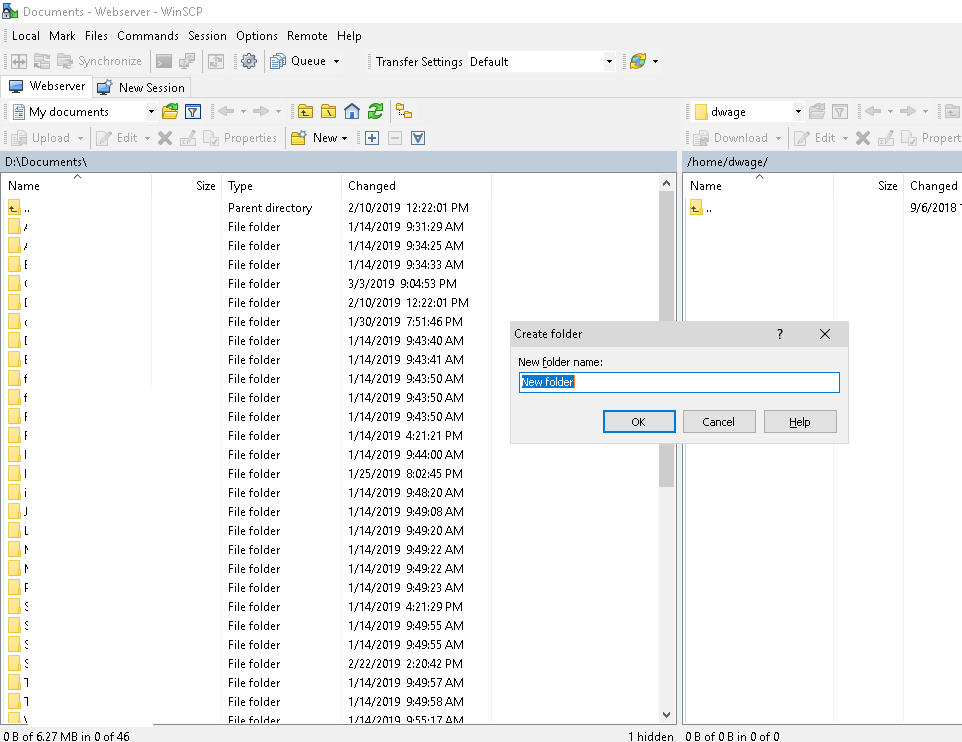The image size is (962, 742).
Task: Click the local root directory icon
Action: (328, 112)
